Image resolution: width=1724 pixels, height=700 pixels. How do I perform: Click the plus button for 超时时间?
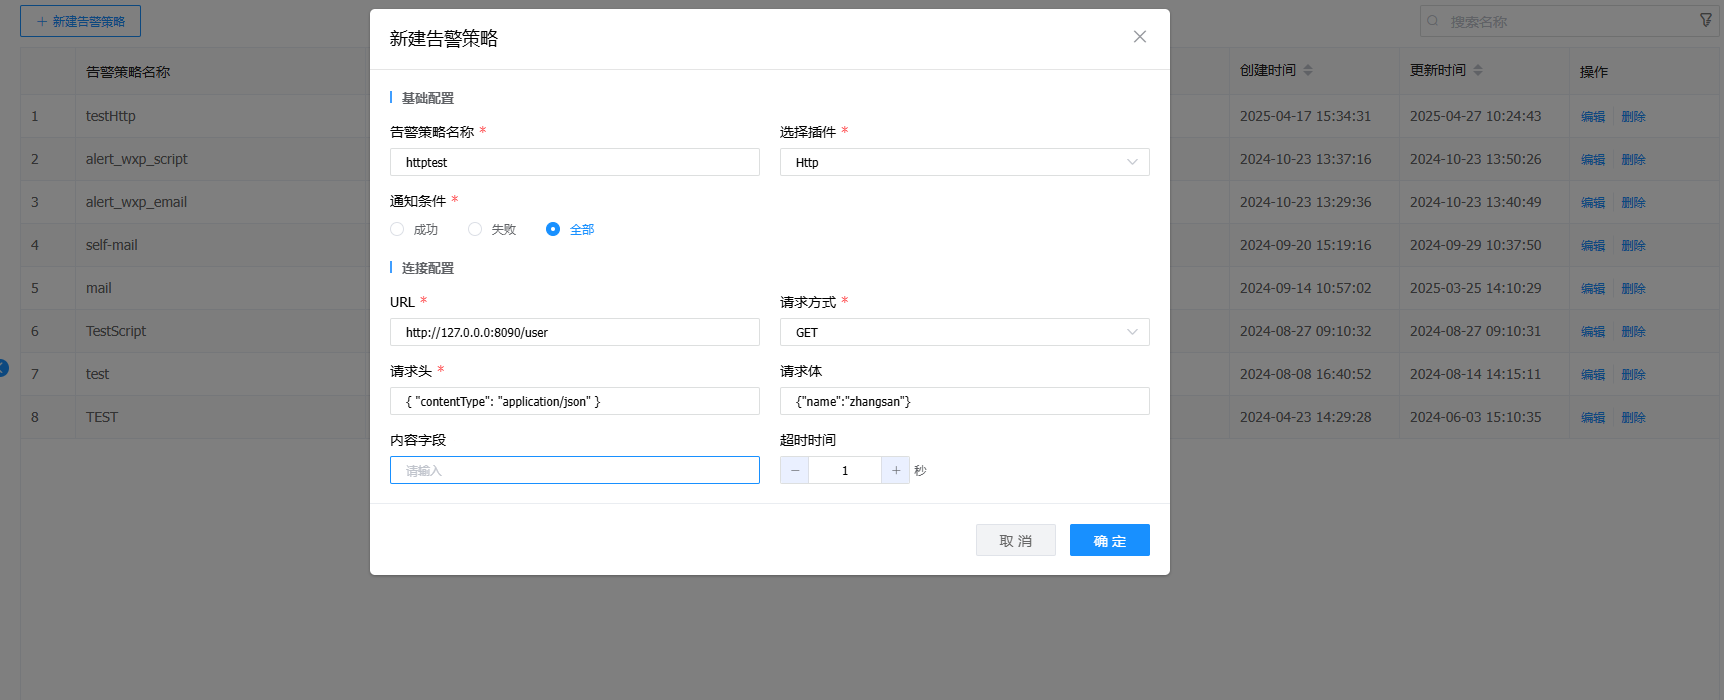895,470
